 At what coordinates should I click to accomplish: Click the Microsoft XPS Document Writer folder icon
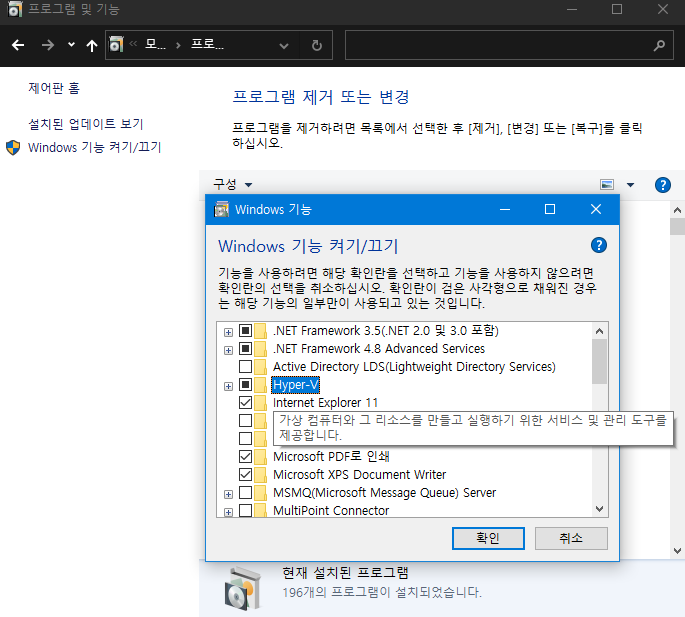(x=260, y=475)
